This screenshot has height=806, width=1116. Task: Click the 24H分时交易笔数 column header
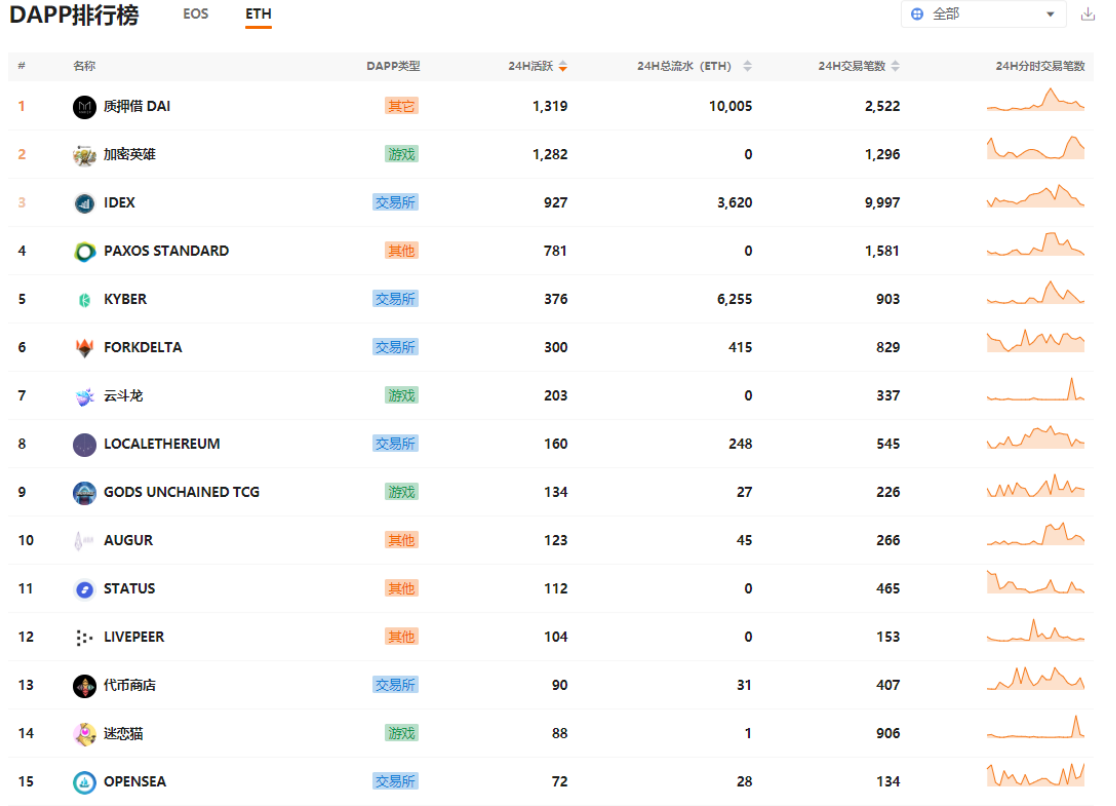pyautogui.click(x=1040, y=66)
